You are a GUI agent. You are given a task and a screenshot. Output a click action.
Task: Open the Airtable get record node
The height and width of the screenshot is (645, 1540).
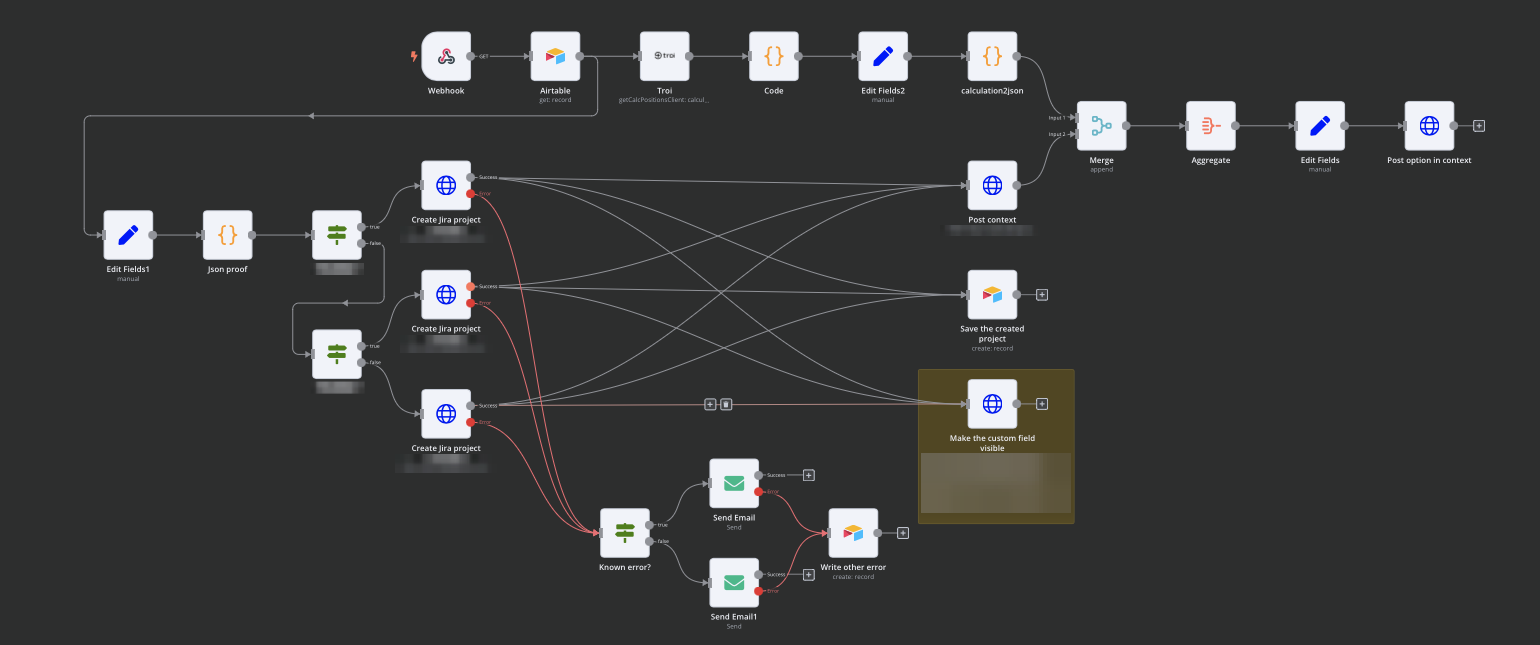click(x=556, y=57)
